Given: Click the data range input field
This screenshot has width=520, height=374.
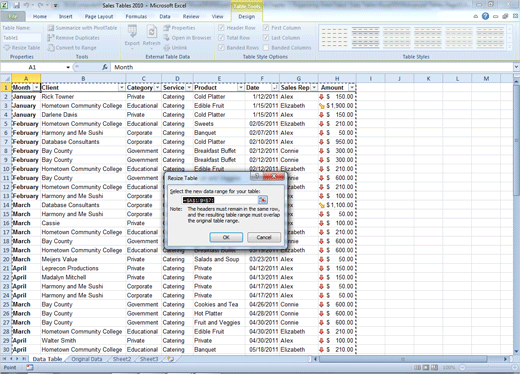Looking at the screenshot, I should pos(220,200).
